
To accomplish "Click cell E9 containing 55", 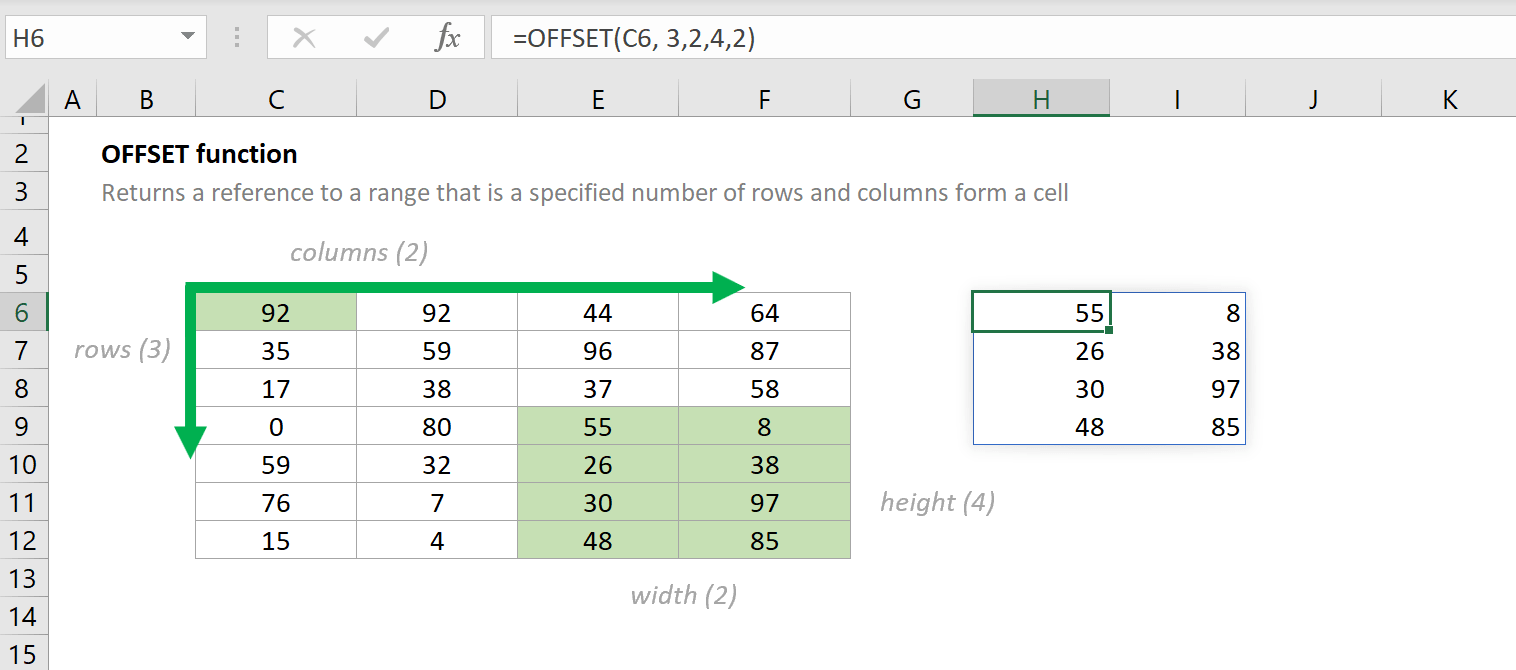I will point(598,427).
